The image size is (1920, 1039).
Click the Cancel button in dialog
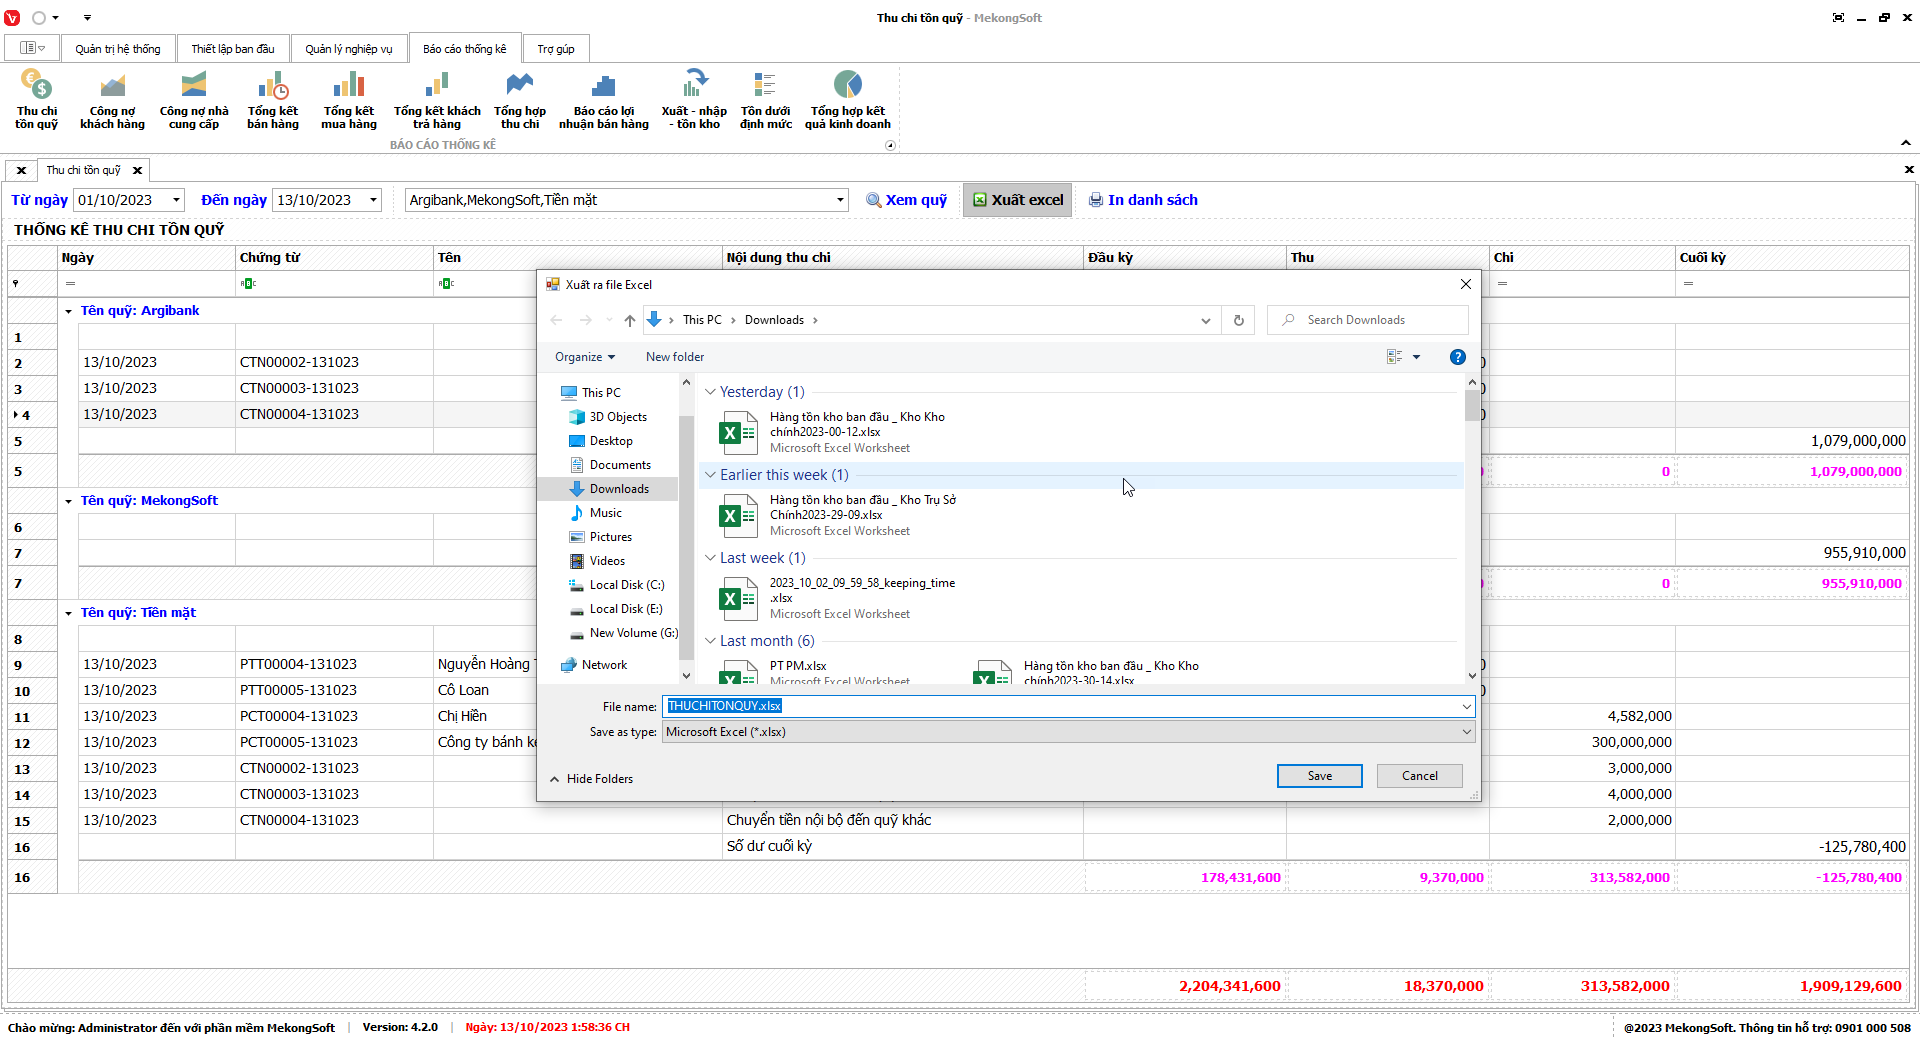(1419, 776)
